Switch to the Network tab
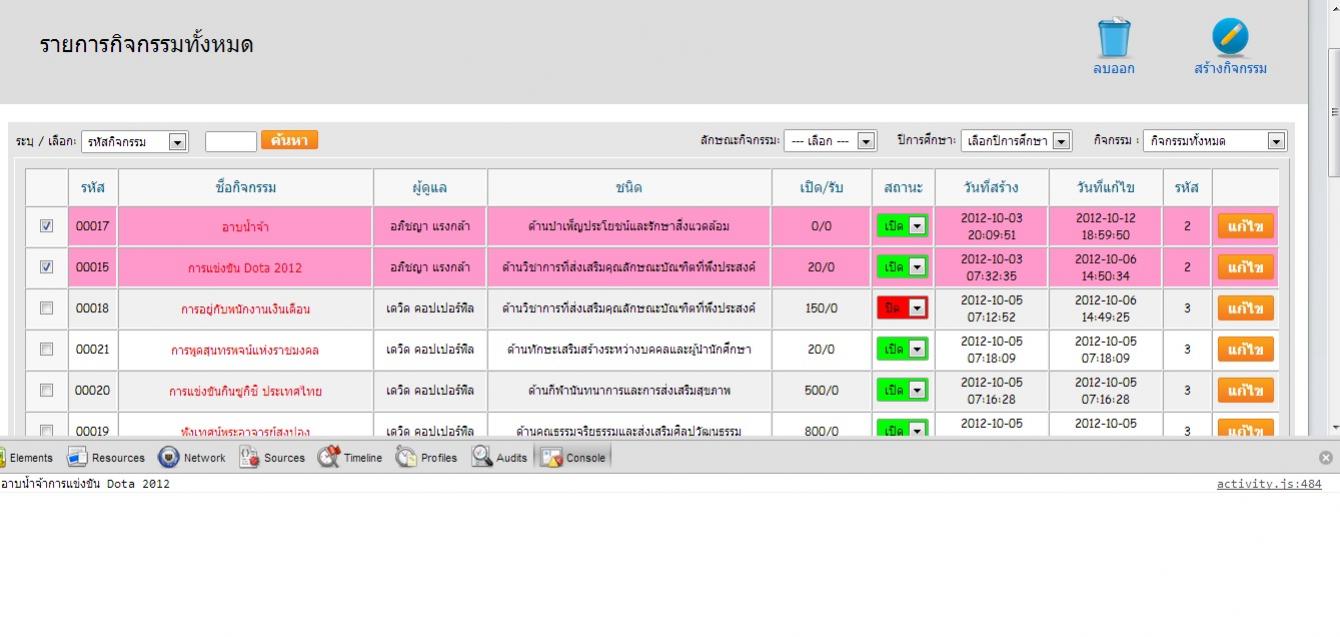Image resolution: width=1340 pixels, height=637 pixels. tap(192, 458)
